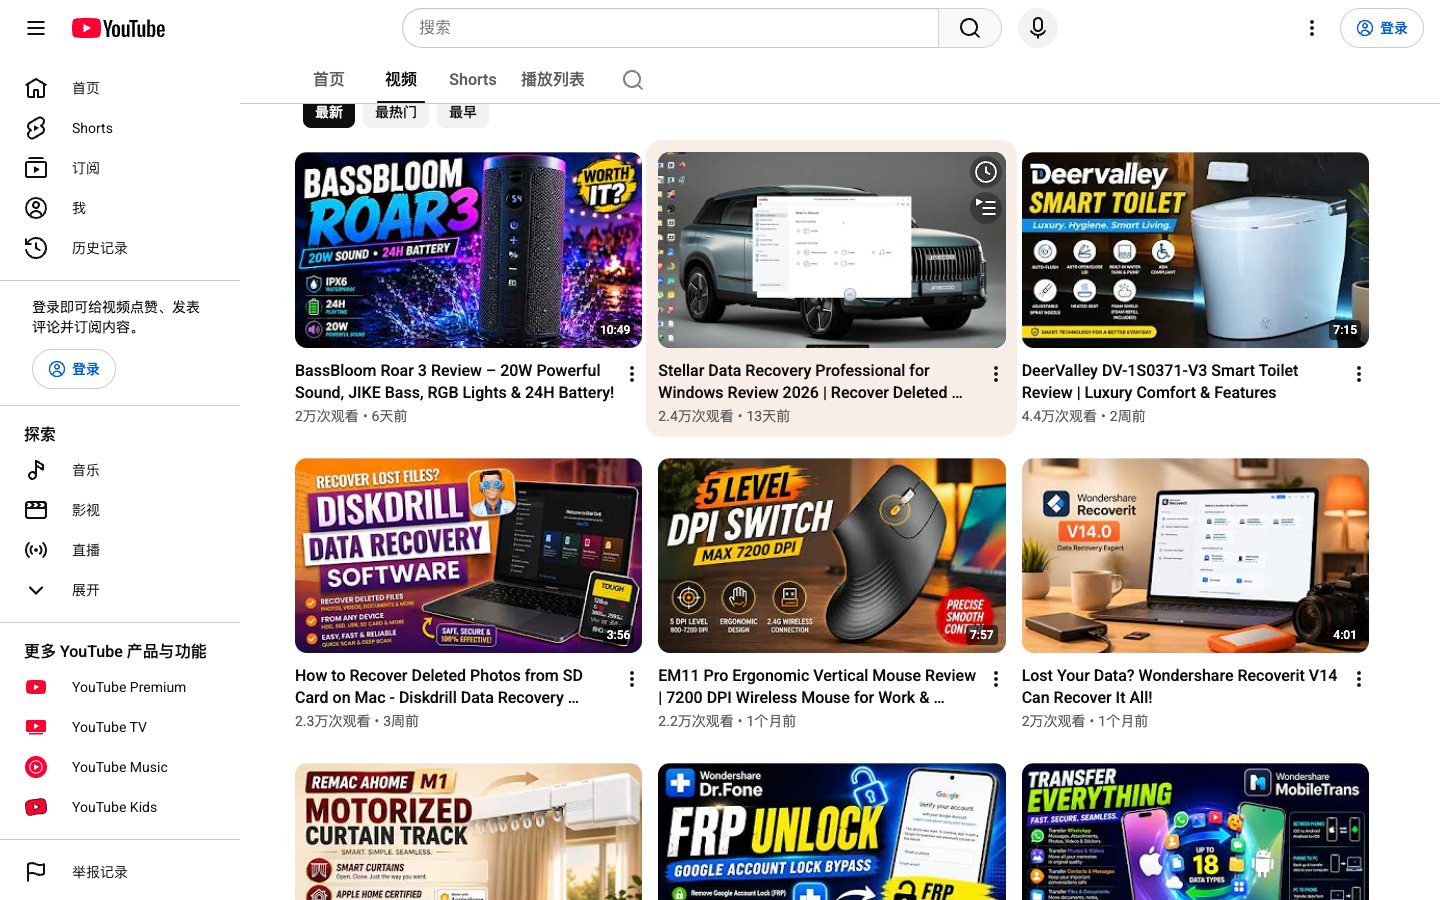The height and width of the screenshot is (900, 1440).
Task: Focus the search (搜索) input field
Action: (x=670, y=28)
